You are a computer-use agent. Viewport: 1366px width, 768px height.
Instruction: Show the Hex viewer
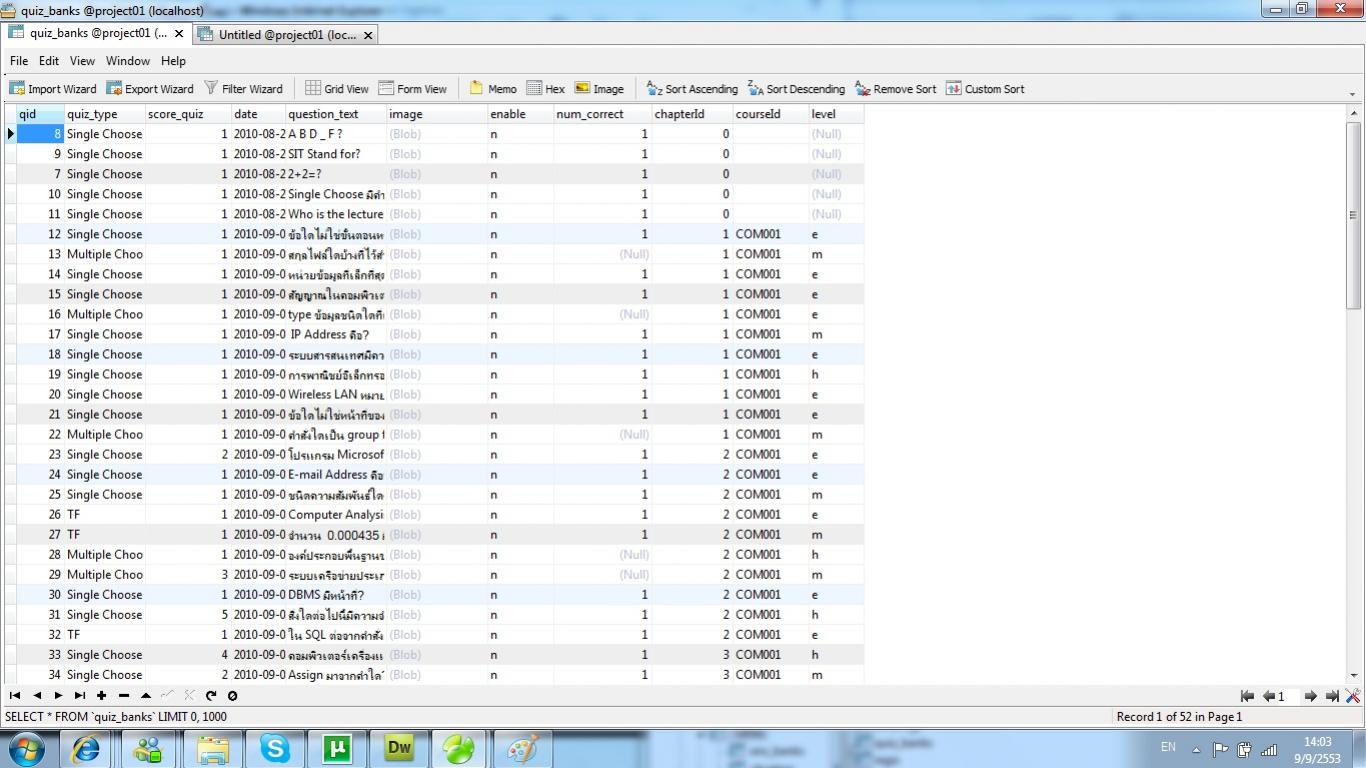tap(545, 89)
